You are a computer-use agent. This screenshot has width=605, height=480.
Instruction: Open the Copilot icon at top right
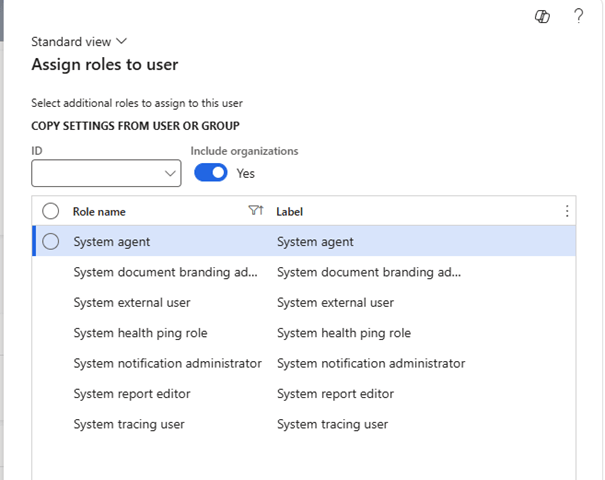[542, 17]
